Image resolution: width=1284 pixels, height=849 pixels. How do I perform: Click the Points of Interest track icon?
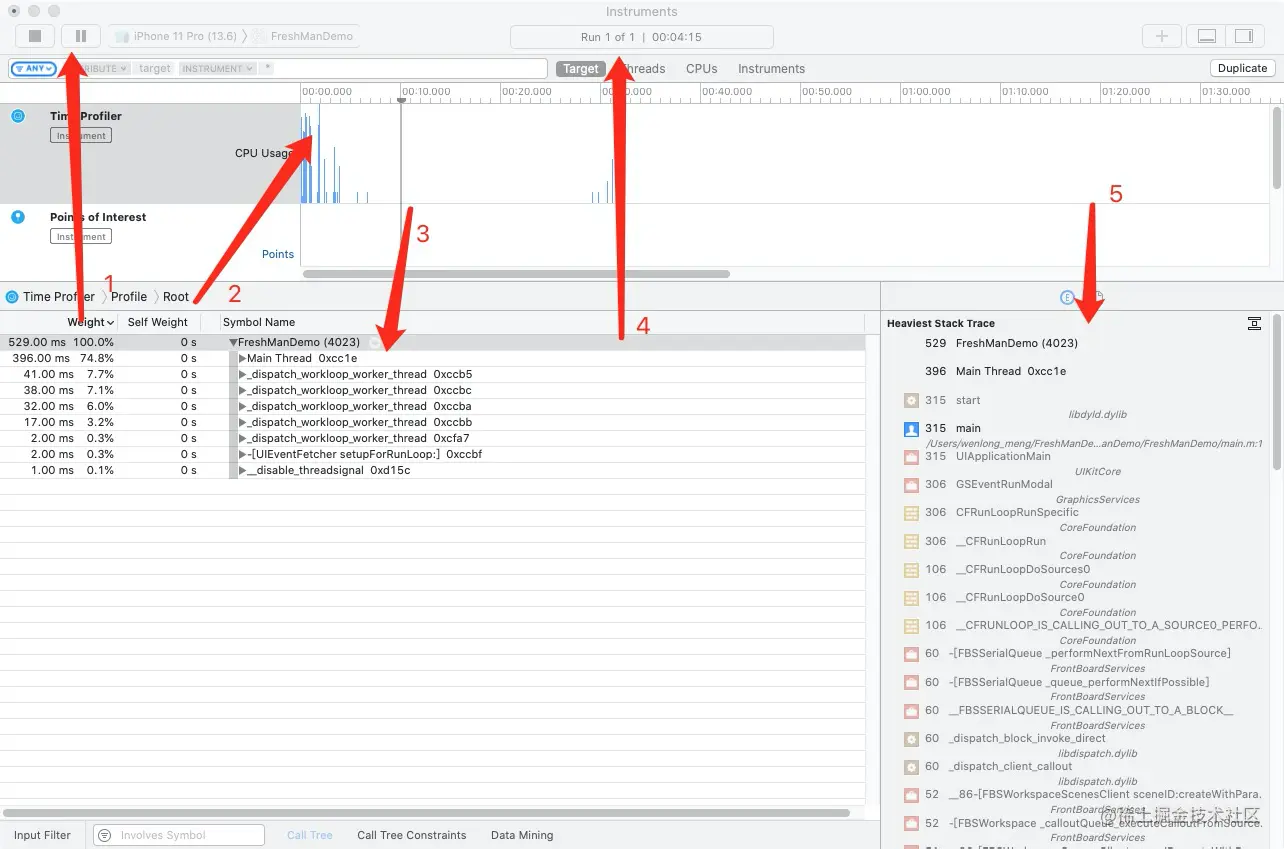[18, 217]
